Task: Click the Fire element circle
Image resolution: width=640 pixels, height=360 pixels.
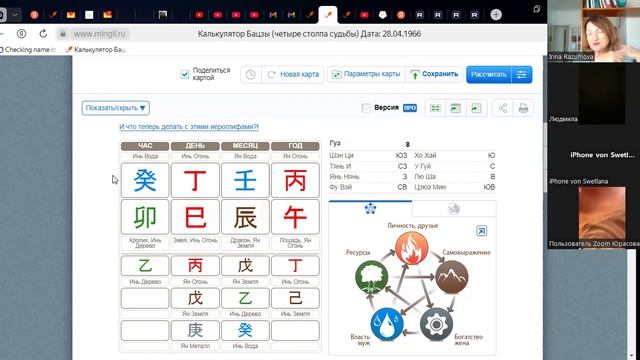Action: (412, 248)
